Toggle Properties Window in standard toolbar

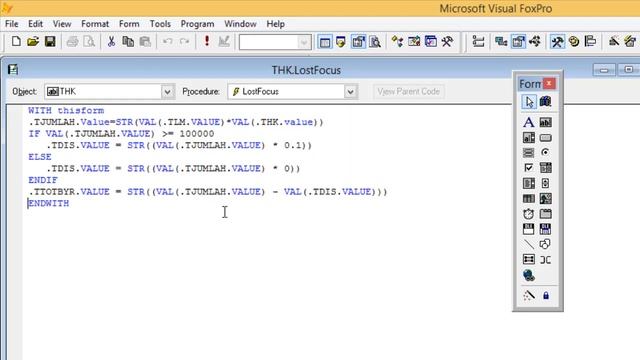(358, 42)
